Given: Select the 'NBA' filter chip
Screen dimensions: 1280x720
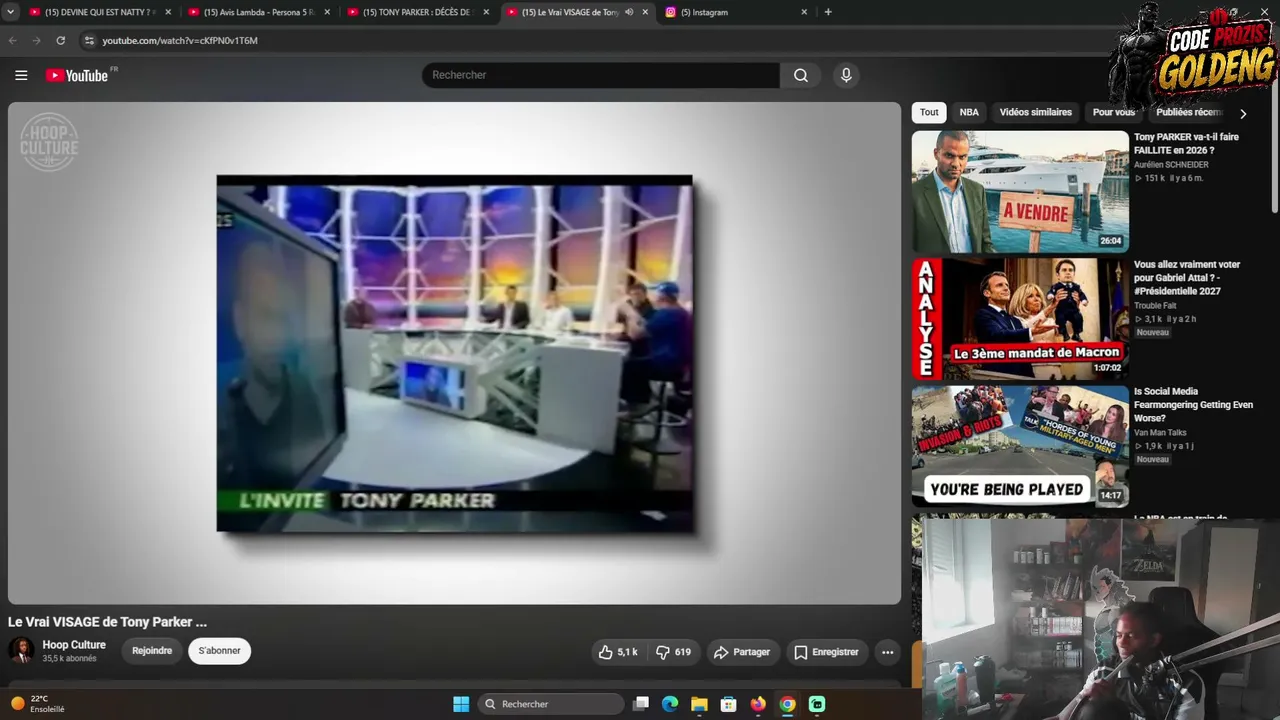Looking at the screenshot, I should 969,113.
